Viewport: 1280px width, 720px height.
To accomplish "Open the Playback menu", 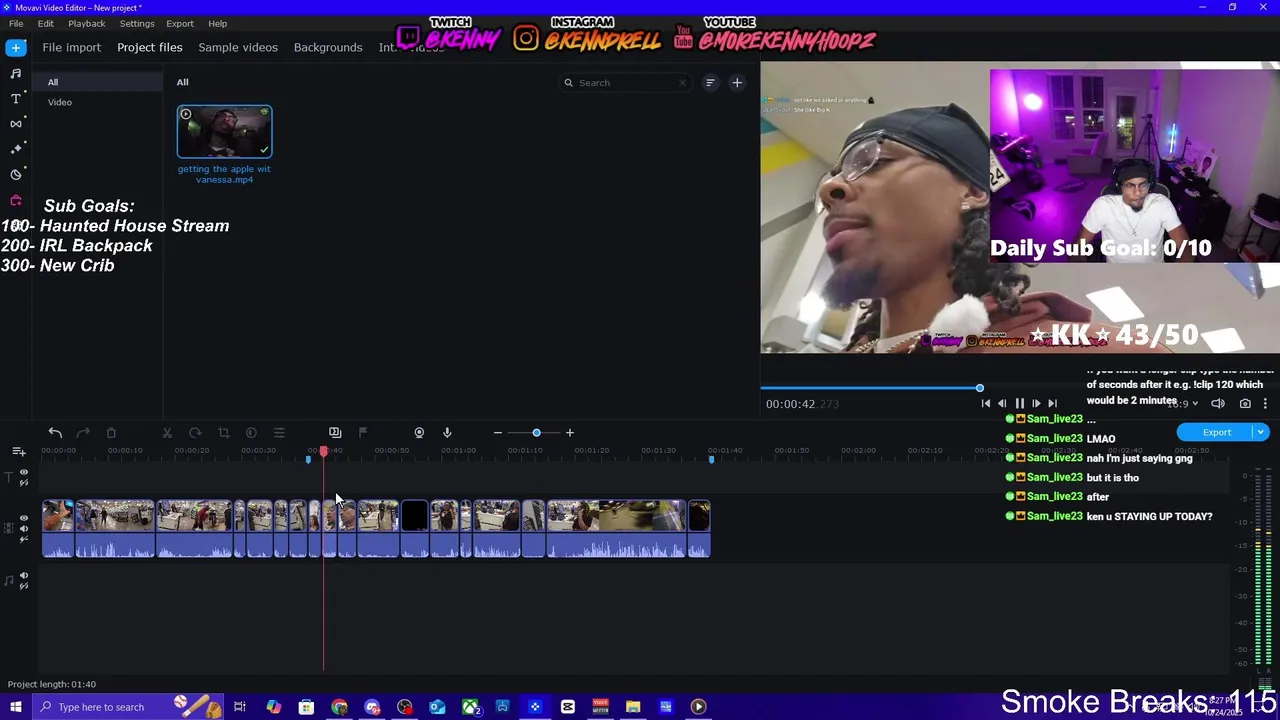I will [87, 23].
